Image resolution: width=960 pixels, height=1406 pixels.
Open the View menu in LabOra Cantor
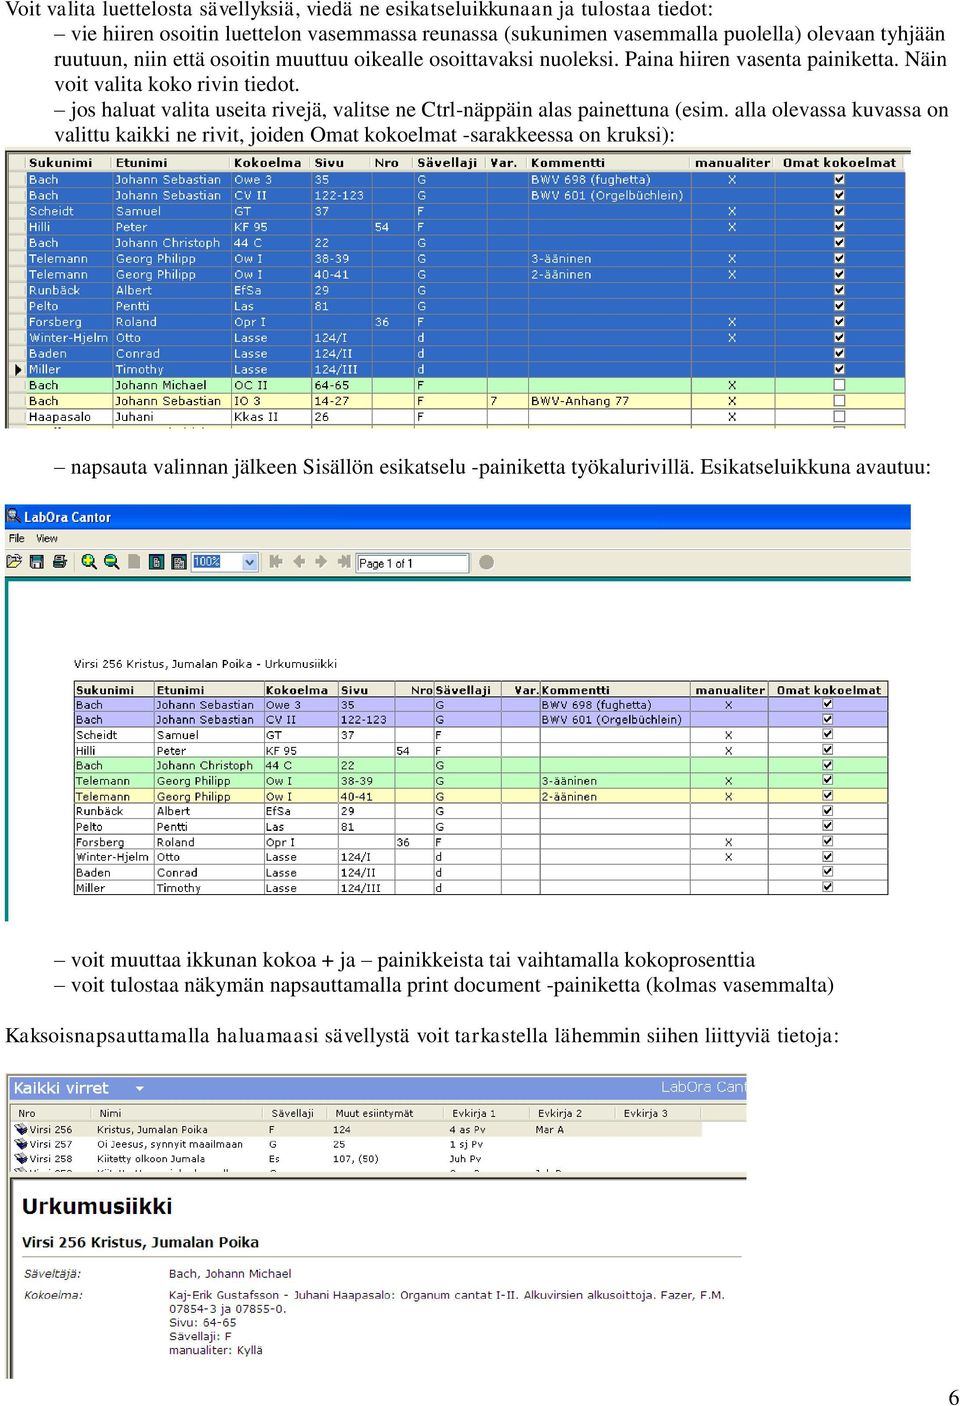pyautogui.click(x=47, y=538)
